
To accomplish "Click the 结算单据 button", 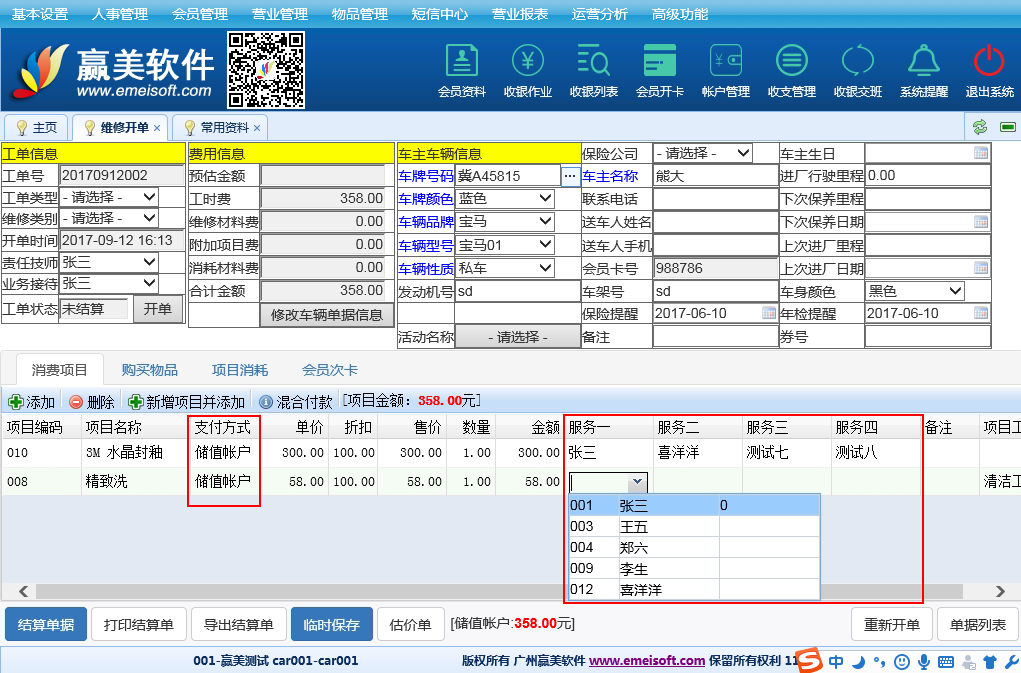I will click(x=46, y=625).
